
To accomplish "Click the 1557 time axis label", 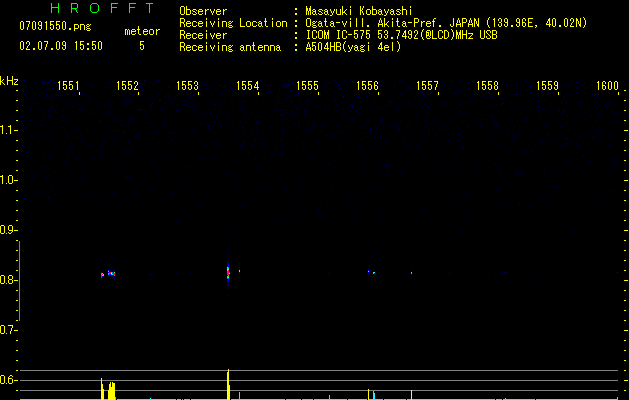I will pyautogui.click(x=427, y=85).
